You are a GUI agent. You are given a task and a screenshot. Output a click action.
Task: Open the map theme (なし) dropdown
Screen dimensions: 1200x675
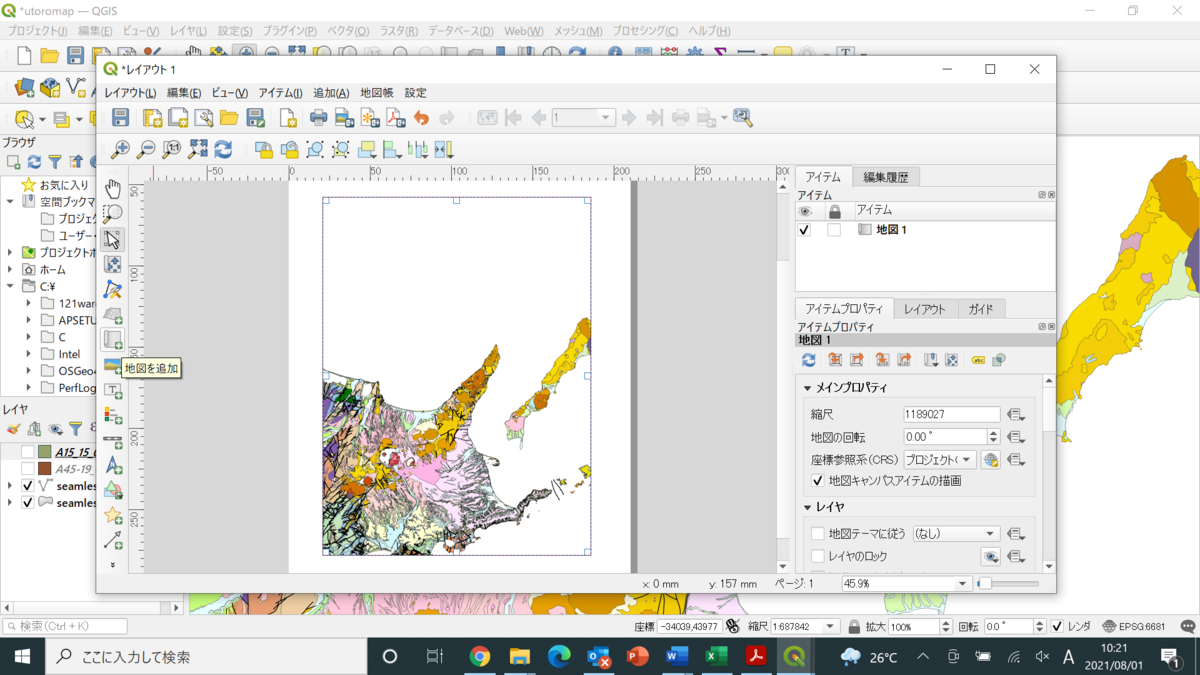click(955, 534)
